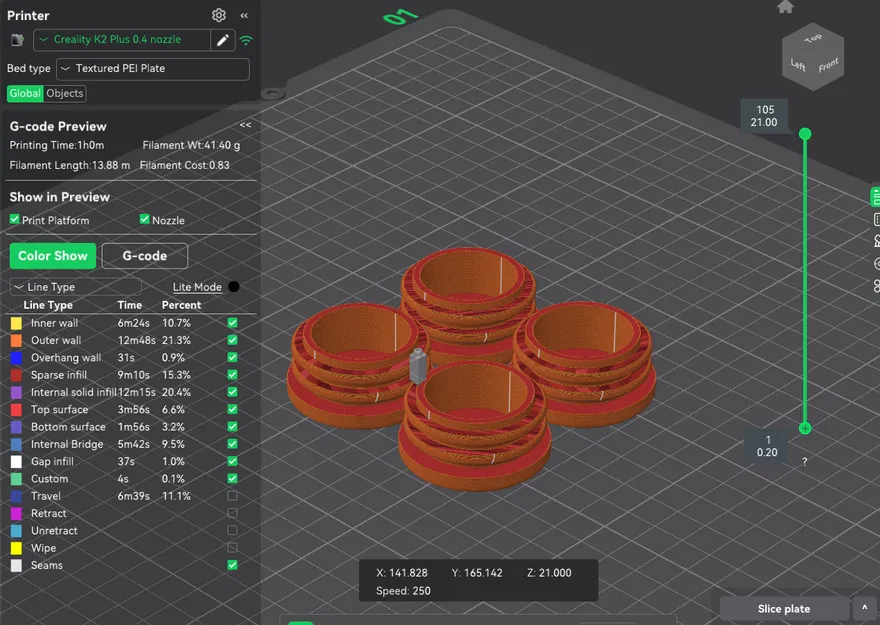880x625 pixels.
Task: Edit printer preset with pencil icon
Action: point(223,40)
